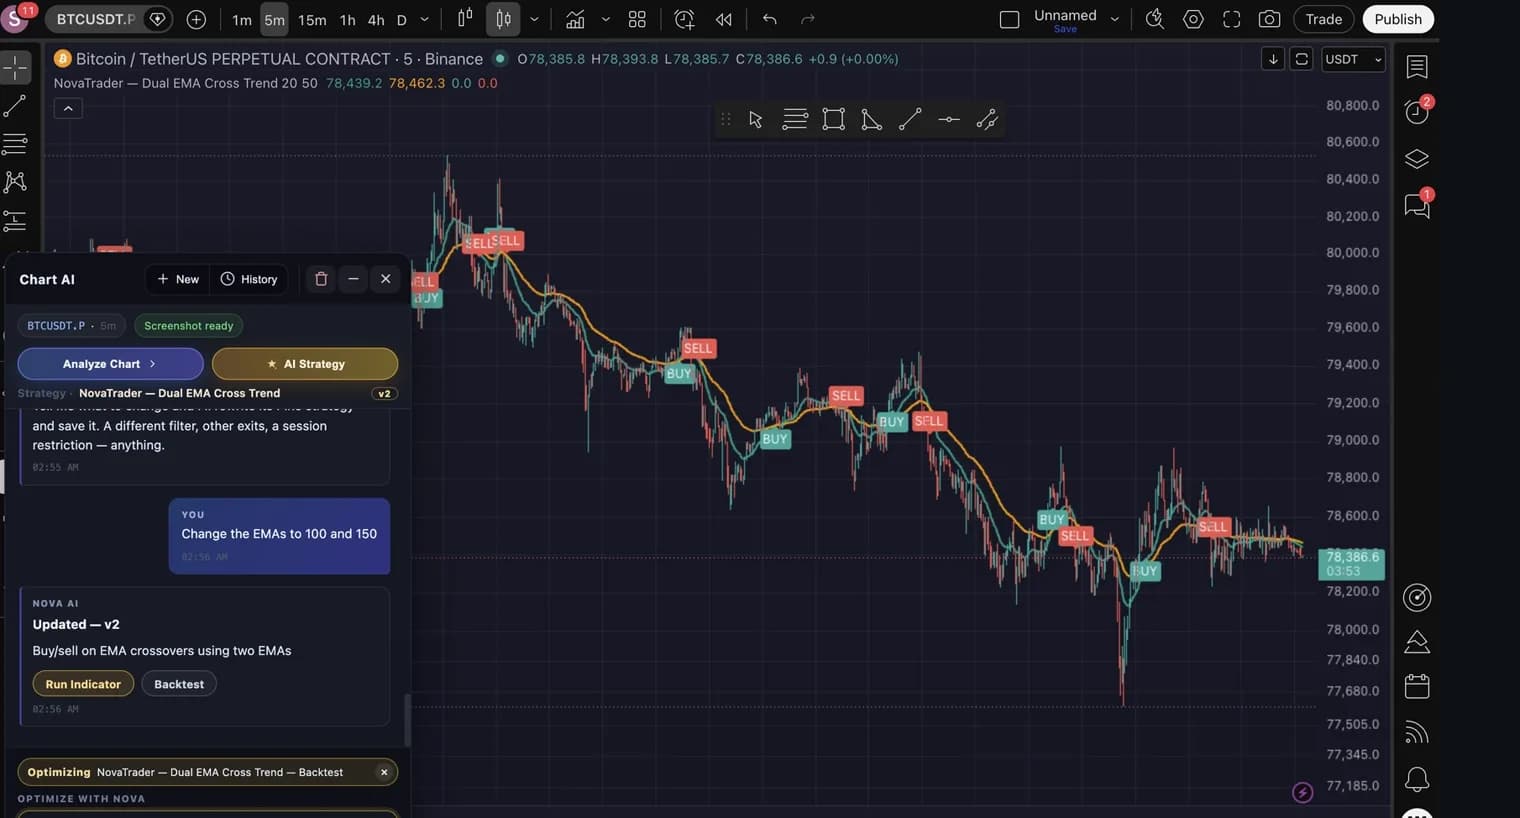
Task: Collapse the indicator legend chevron
Action: [x=68, y=108]
